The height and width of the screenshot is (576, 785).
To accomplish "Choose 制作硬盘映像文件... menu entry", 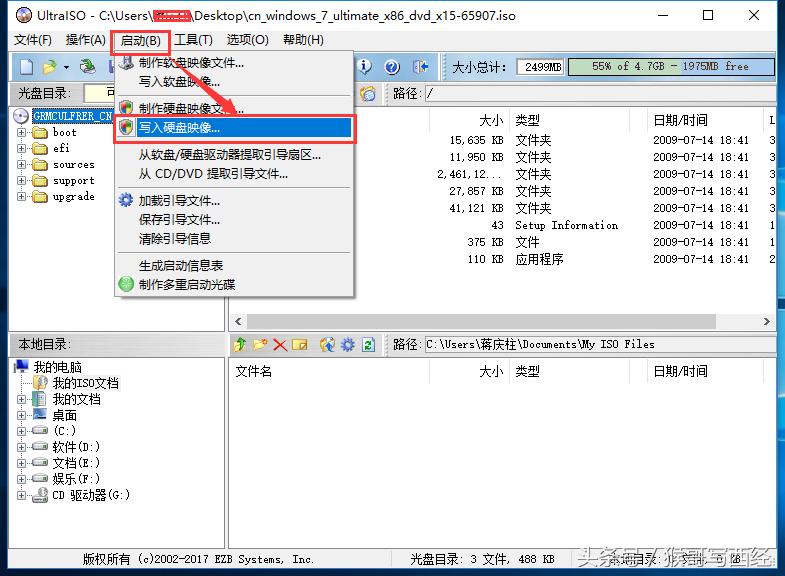I will (x=234, y=108).
